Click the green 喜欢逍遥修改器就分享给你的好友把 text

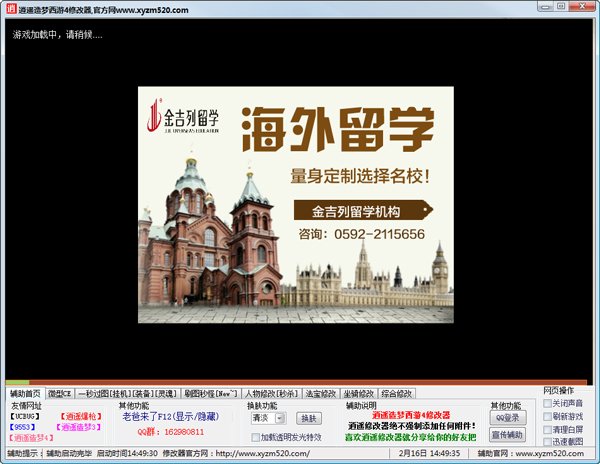pyautogui.click(x=411, y=437)
